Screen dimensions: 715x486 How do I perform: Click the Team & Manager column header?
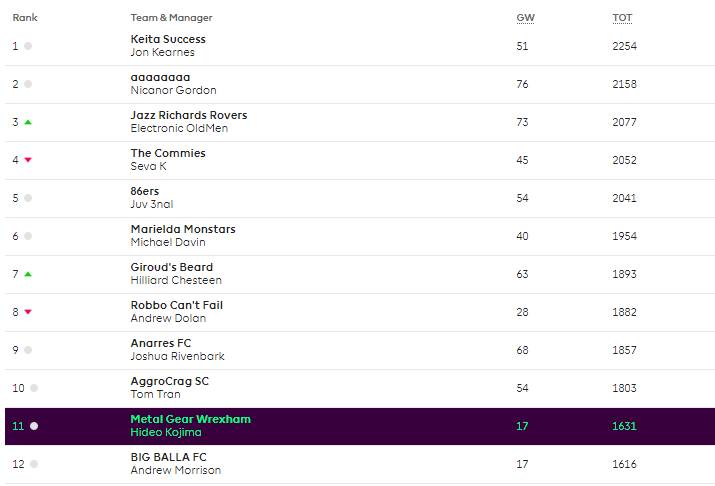[x=171, y=18]
